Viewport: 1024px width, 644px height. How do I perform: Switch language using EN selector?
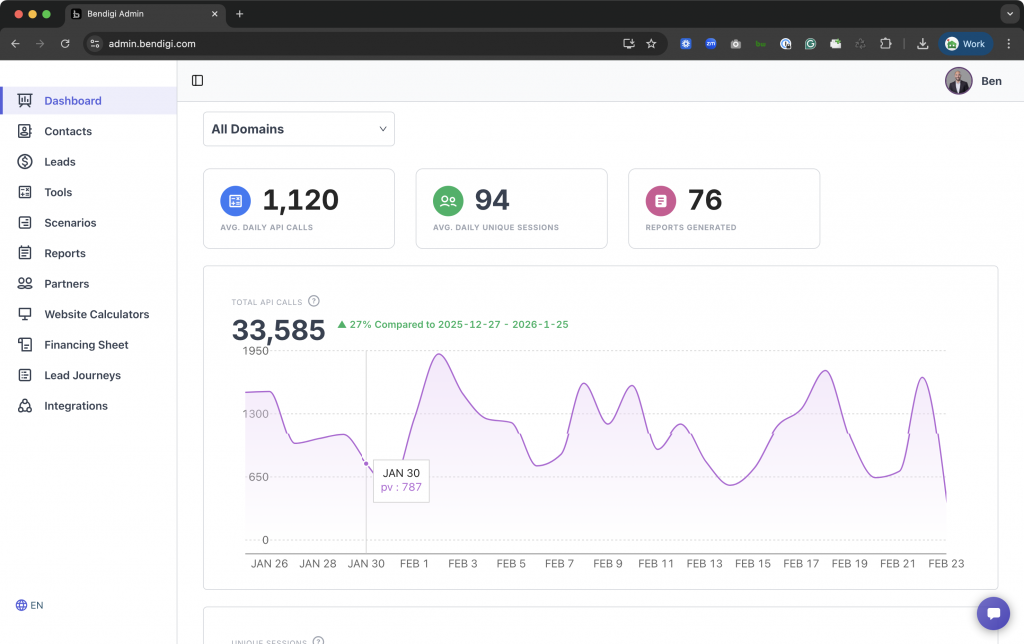pyautogui.click(x=30, y=605)
